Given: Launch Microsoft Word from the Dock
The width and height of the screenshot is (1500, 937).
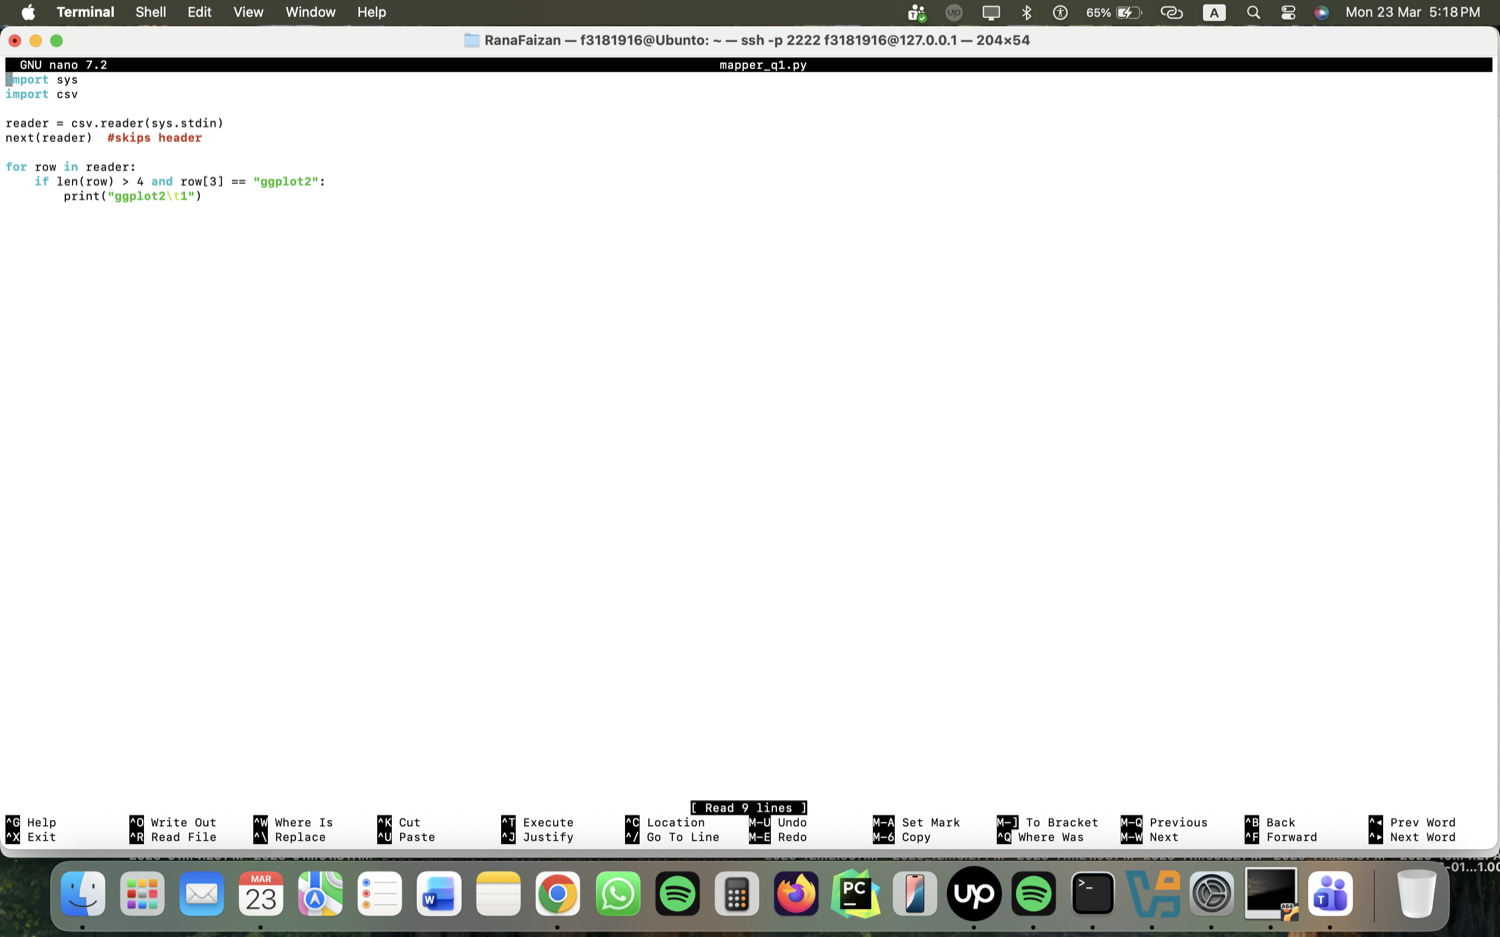Looking at the screenshot, I should [439, 894].
